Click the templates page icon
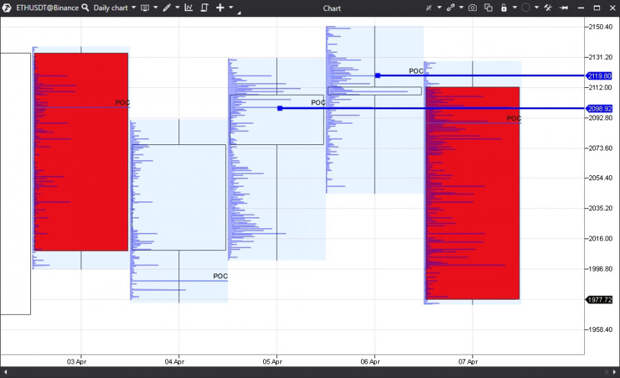This screenshot has height=378, width=620. click(x=204, y=8)
